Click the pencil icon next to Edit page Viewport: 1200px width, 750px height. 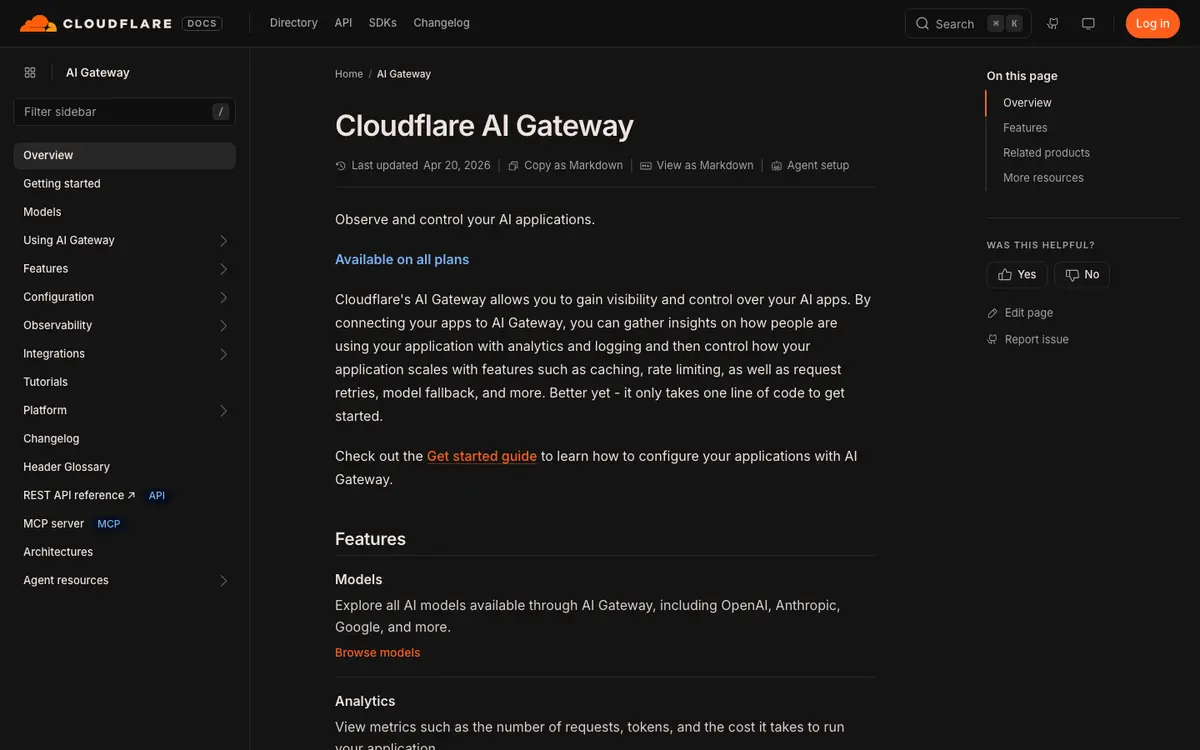click(993, 313)
